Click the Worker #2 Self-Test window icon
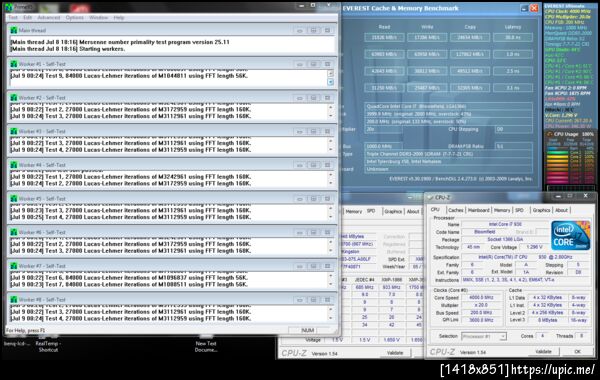Screen dimensions: 600x380 (14, 98)
